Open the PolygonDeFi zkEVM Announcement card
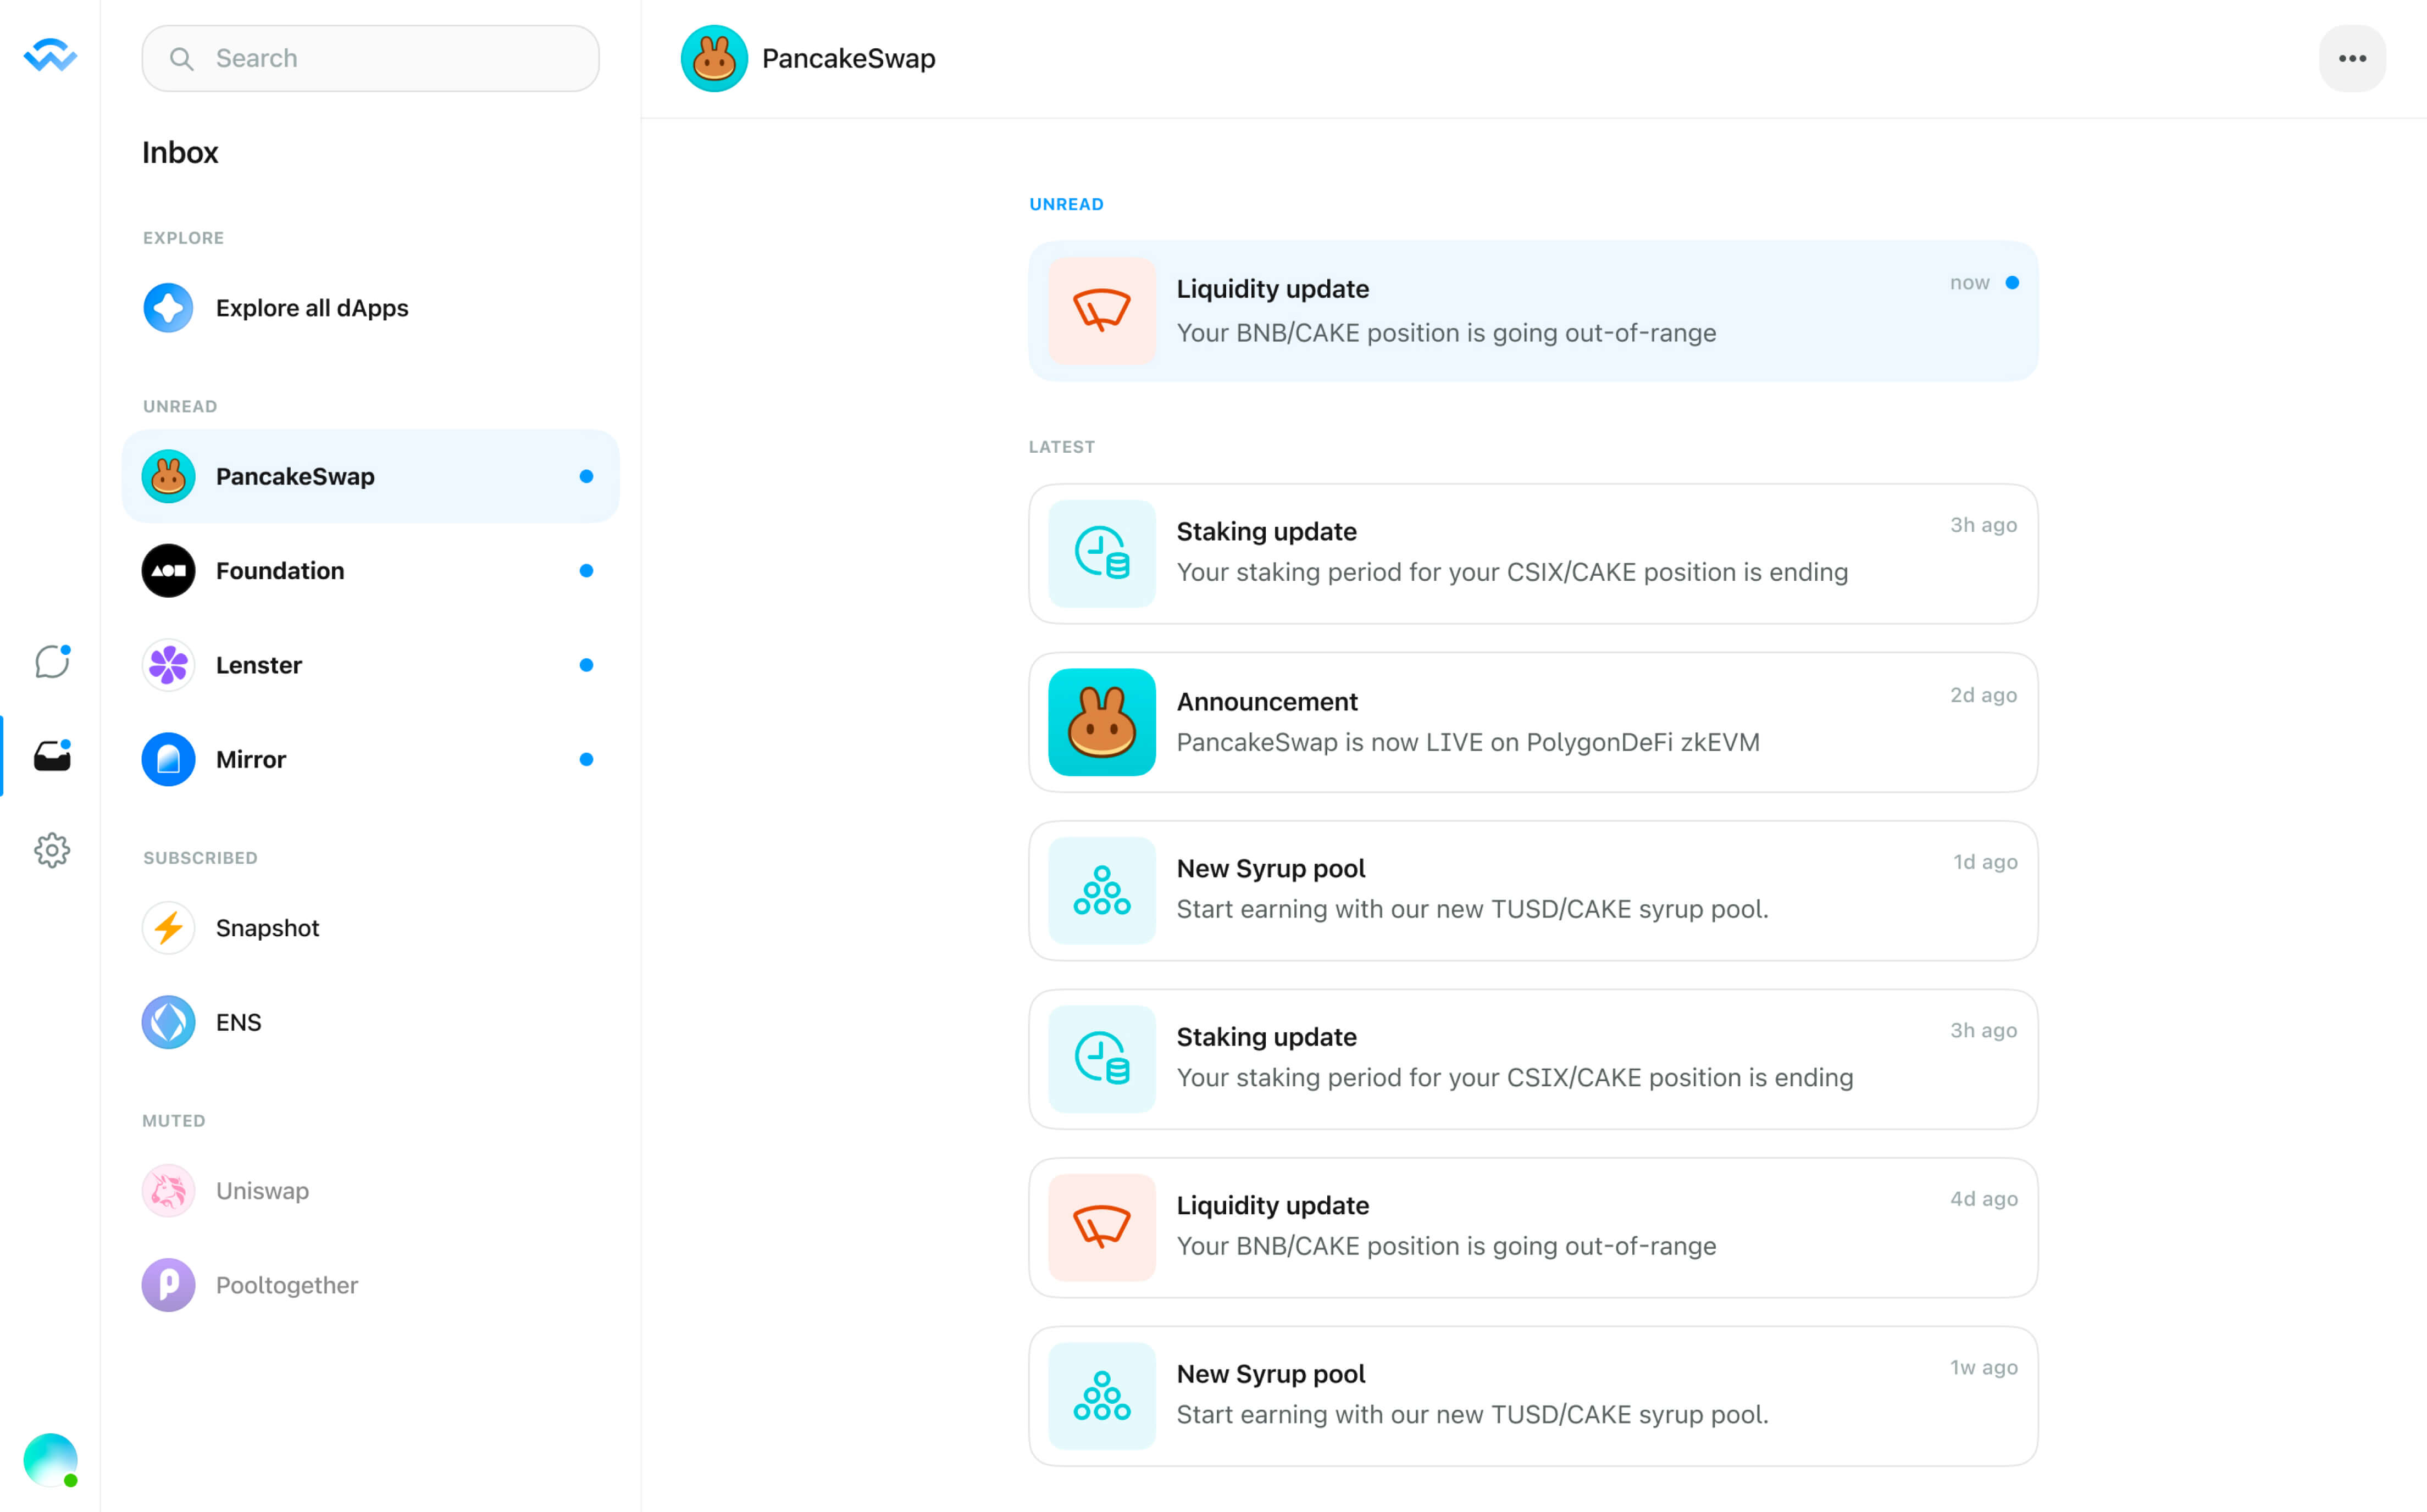 click(x=1532, y=722)
